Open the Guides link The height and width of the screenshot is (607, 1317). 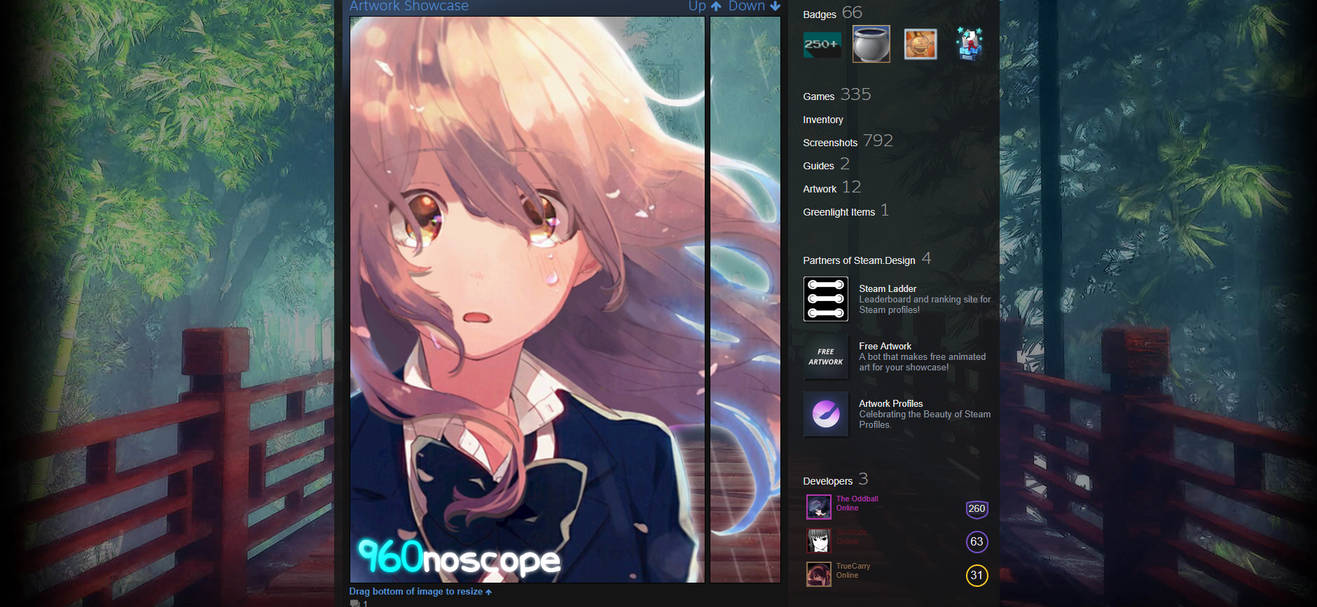click(x=819, y=166)
